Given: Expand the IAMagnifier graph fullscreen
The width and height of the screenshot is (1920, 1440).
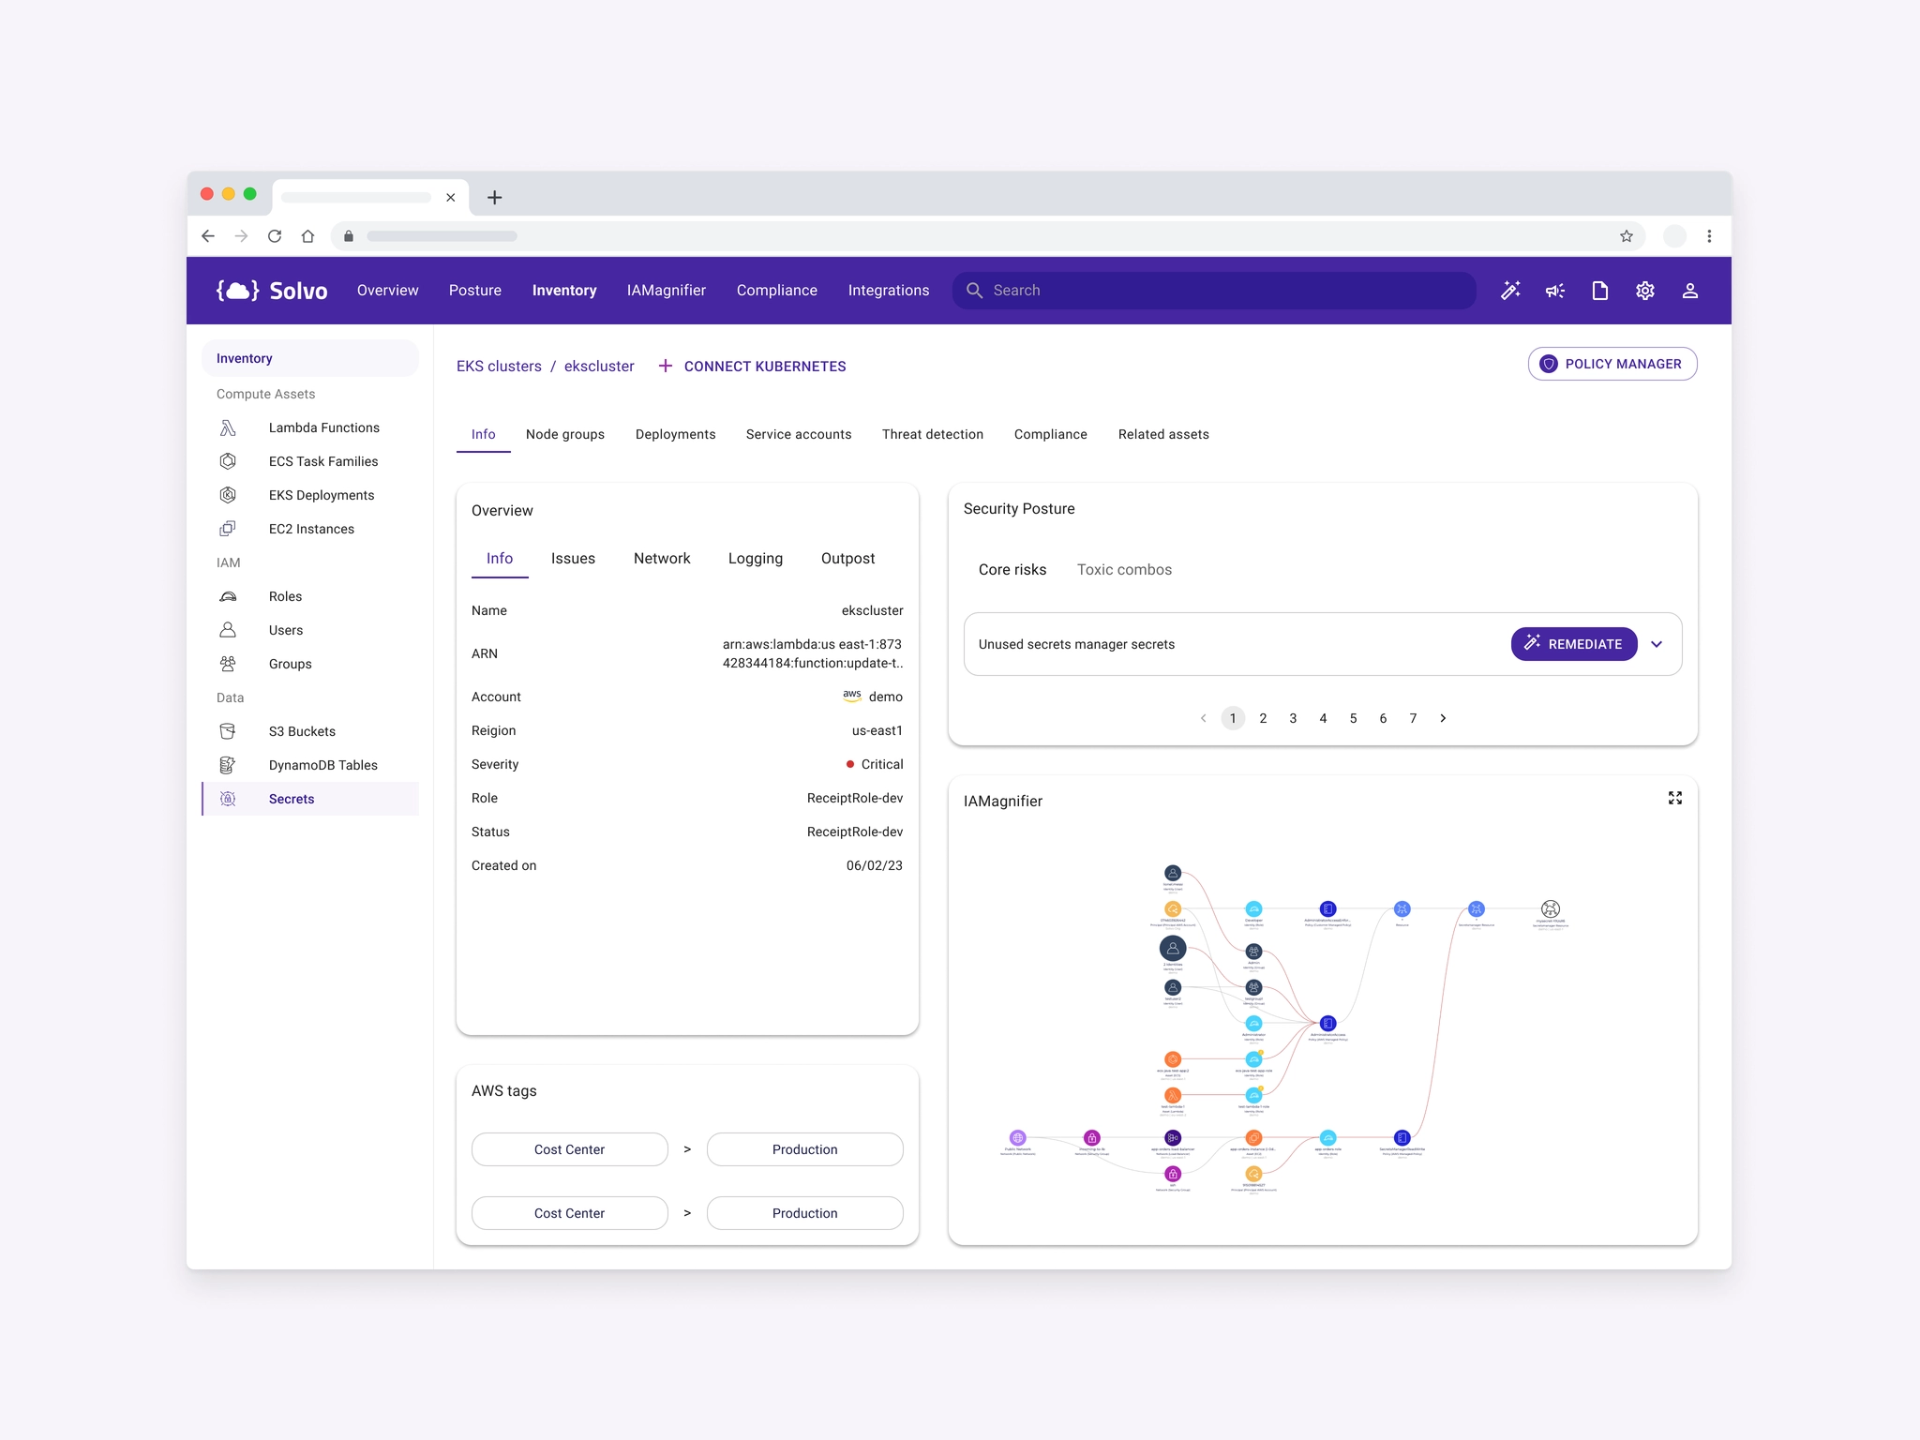Looking at the screenshot, I should 1675,798.
